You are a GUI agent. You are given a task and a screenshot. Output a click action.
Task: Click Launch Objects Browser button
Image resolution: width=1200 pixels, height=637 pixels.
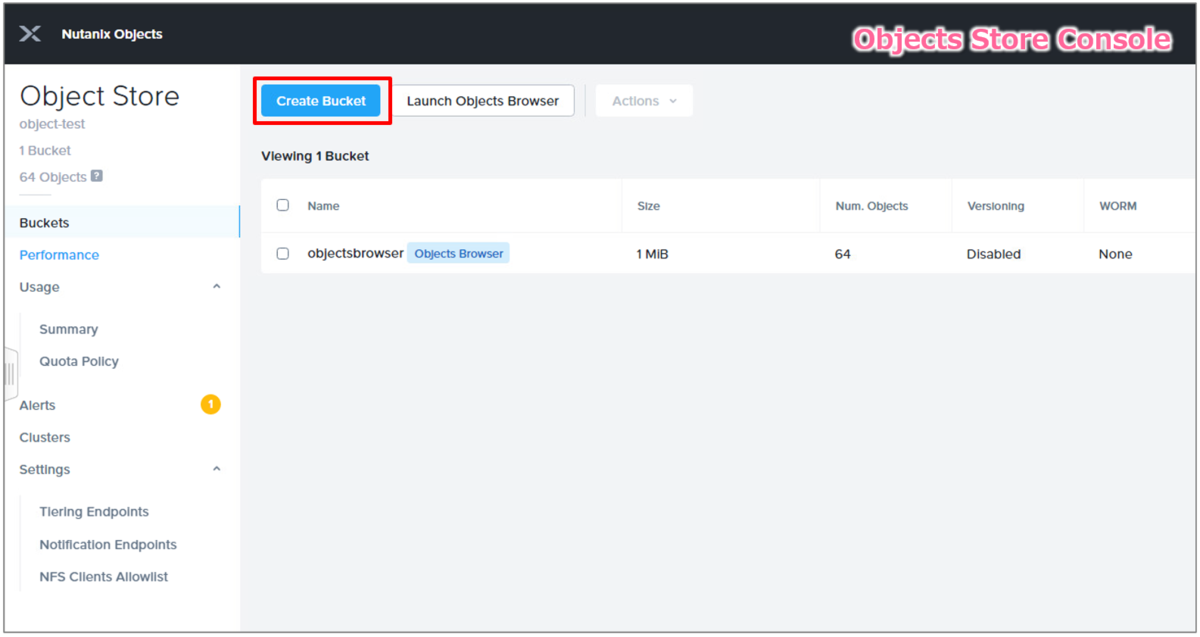483,101
